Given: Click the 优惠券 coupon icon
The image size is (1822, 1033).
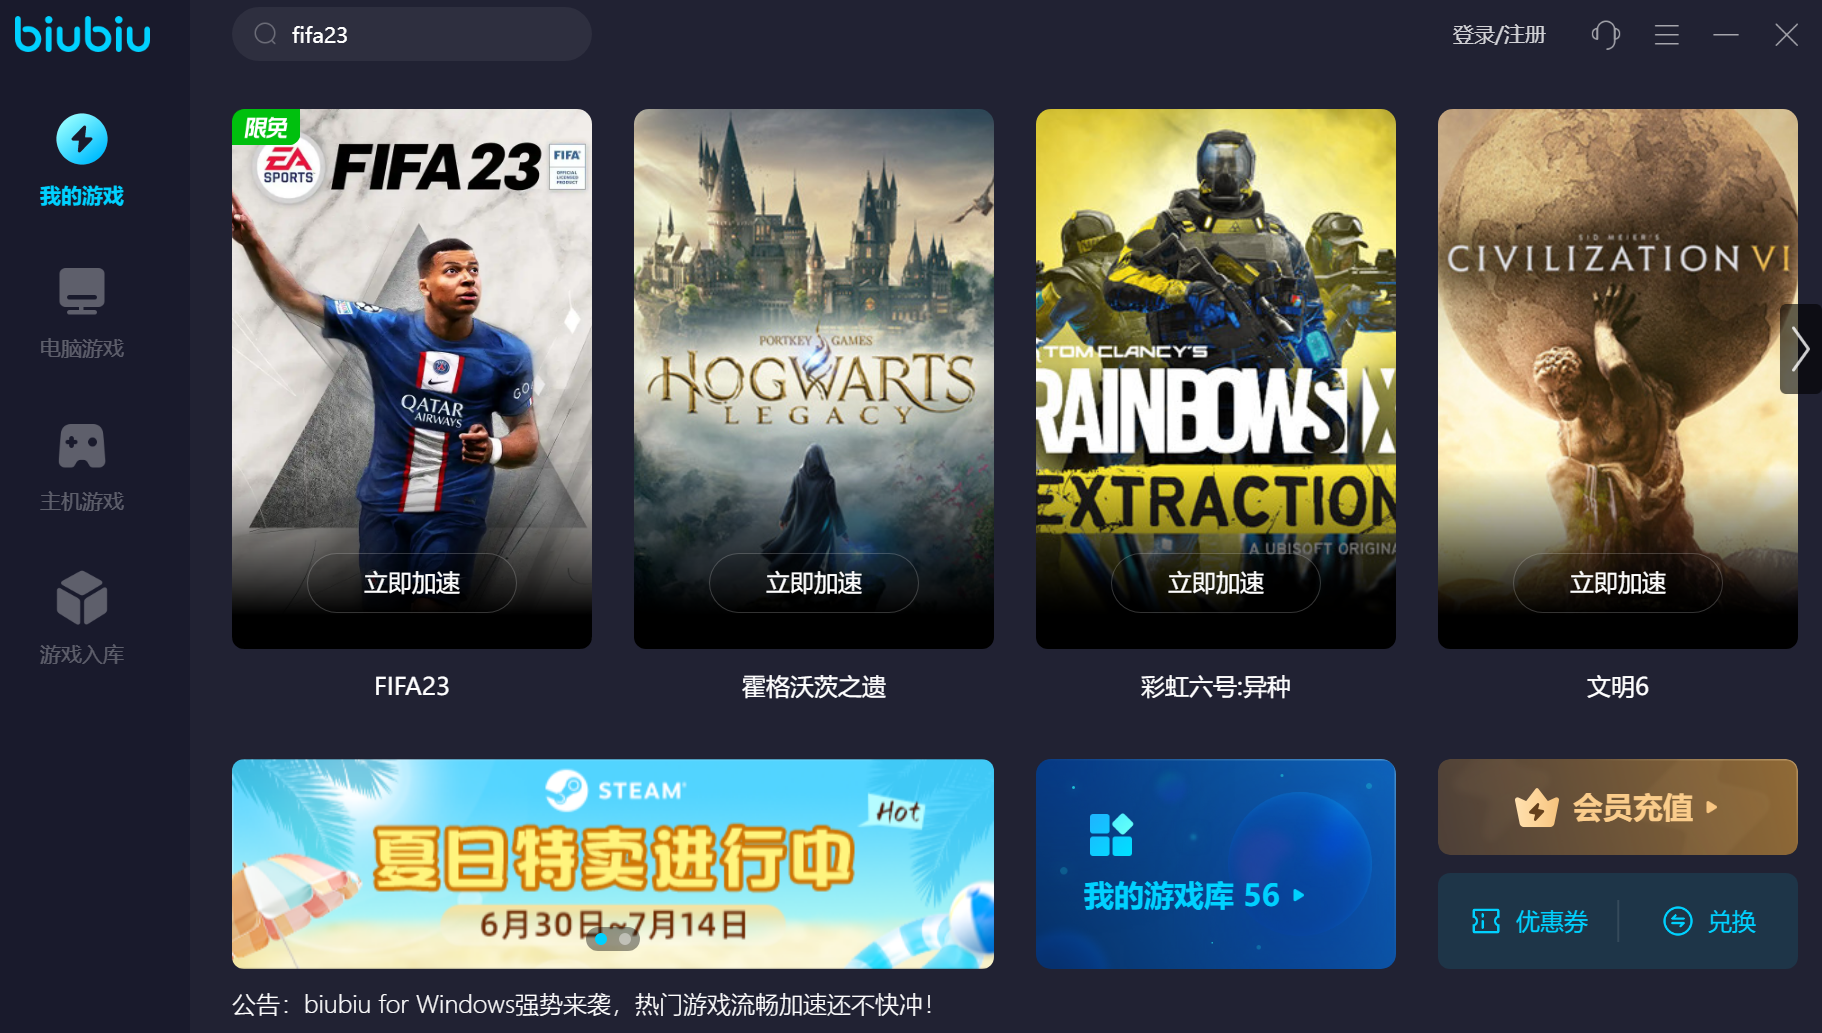Looking at the screenshot, I should (x=1486, y=921).
